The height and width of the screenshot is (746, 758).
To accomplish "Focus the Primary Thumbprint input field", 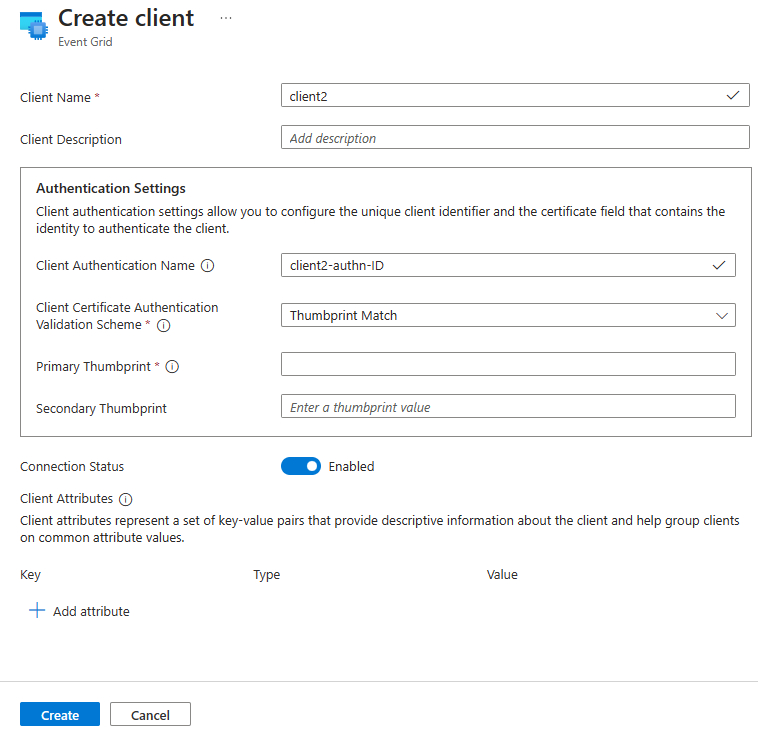I will pyautogui.click(x=508, y=364).
